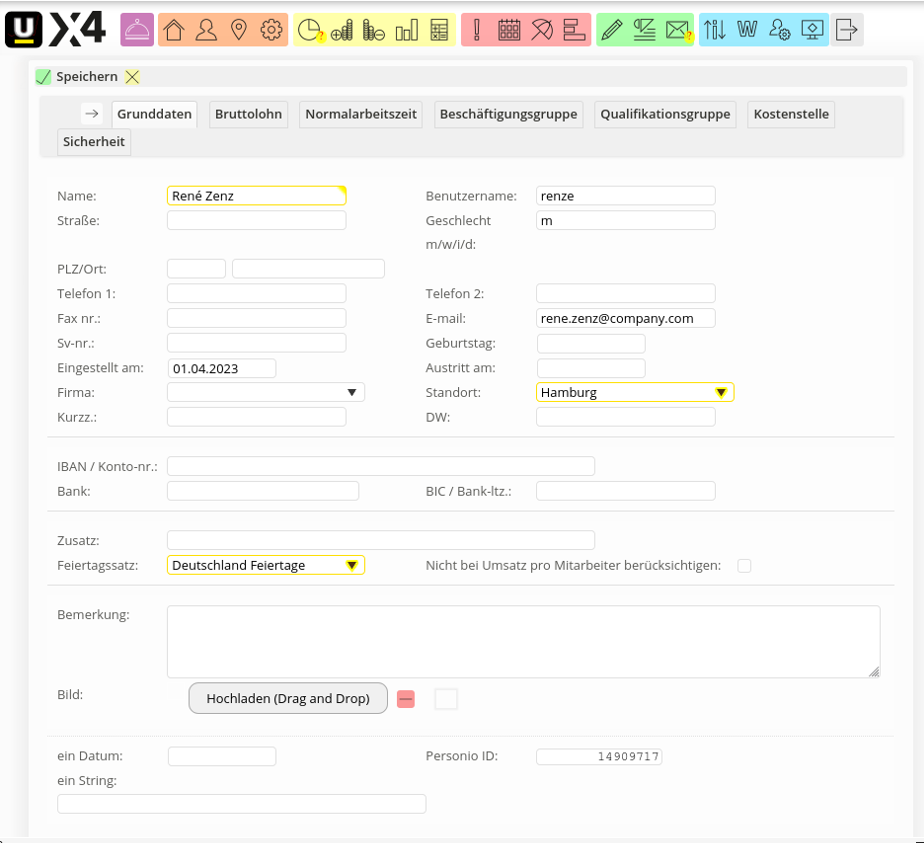
Task: Click Hochladen (Drag and Drop) button
Action: click(x=288, y=699)
